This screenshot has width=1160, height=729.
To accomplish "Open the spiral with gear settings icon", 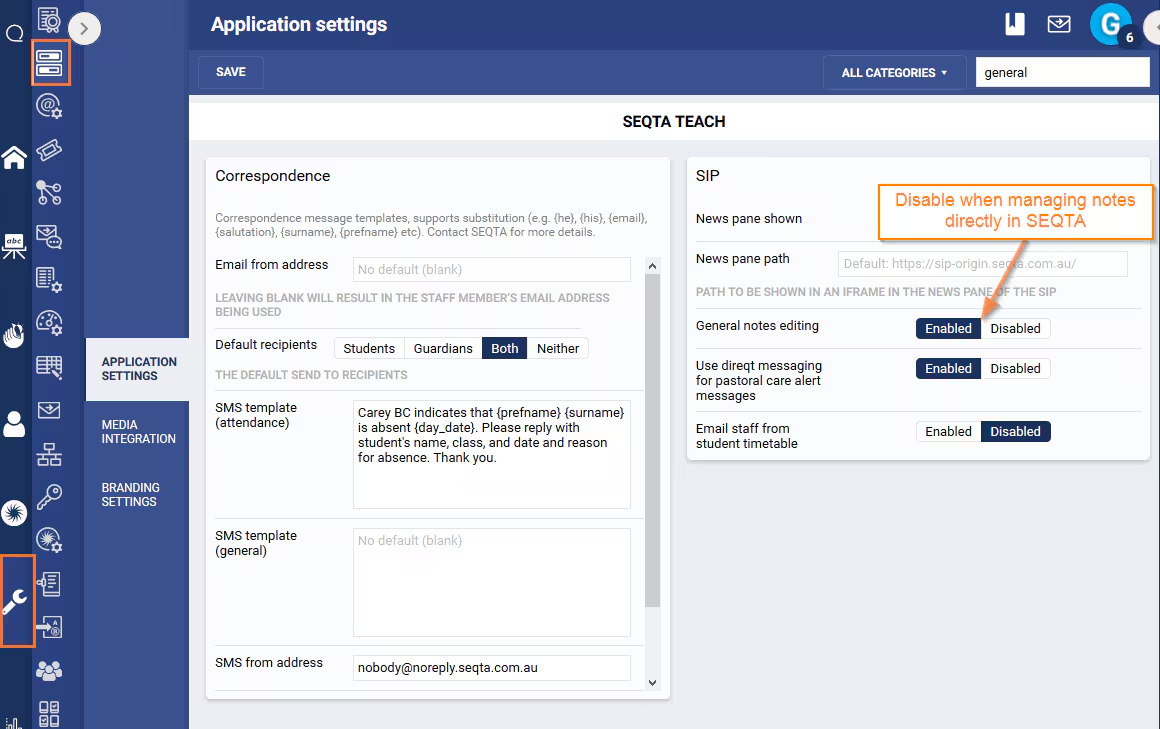I will click(x=49, y=540).
